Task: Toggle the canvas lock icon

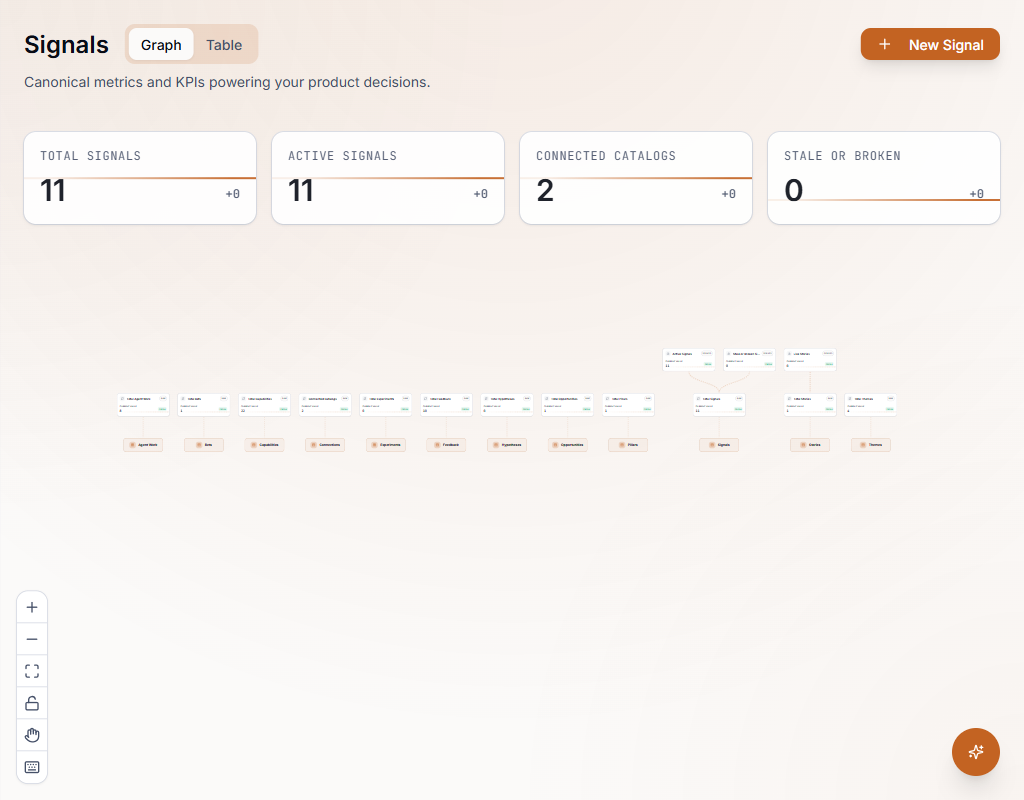Action: (x=31, y=703)
